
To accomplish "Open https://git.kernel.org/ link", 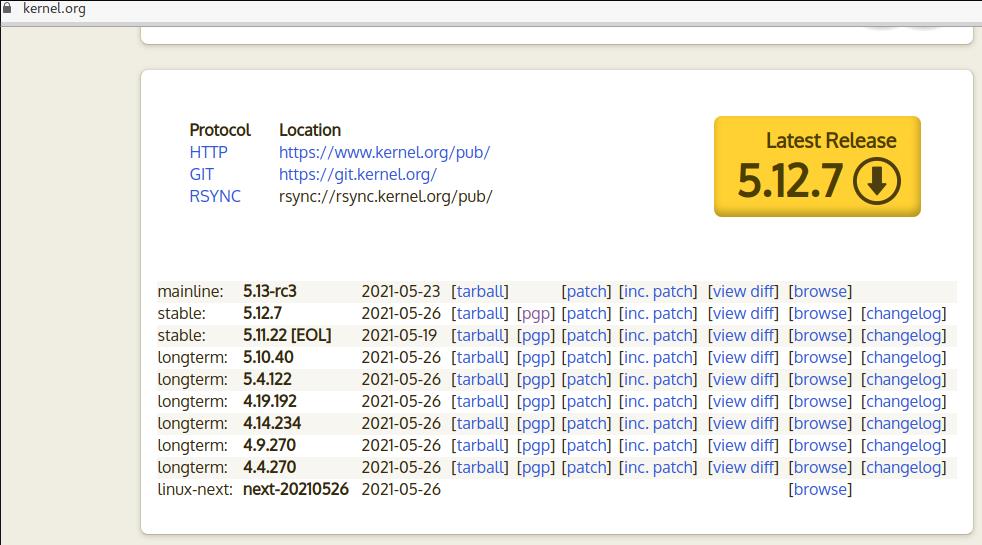I will tap(358, 174).
